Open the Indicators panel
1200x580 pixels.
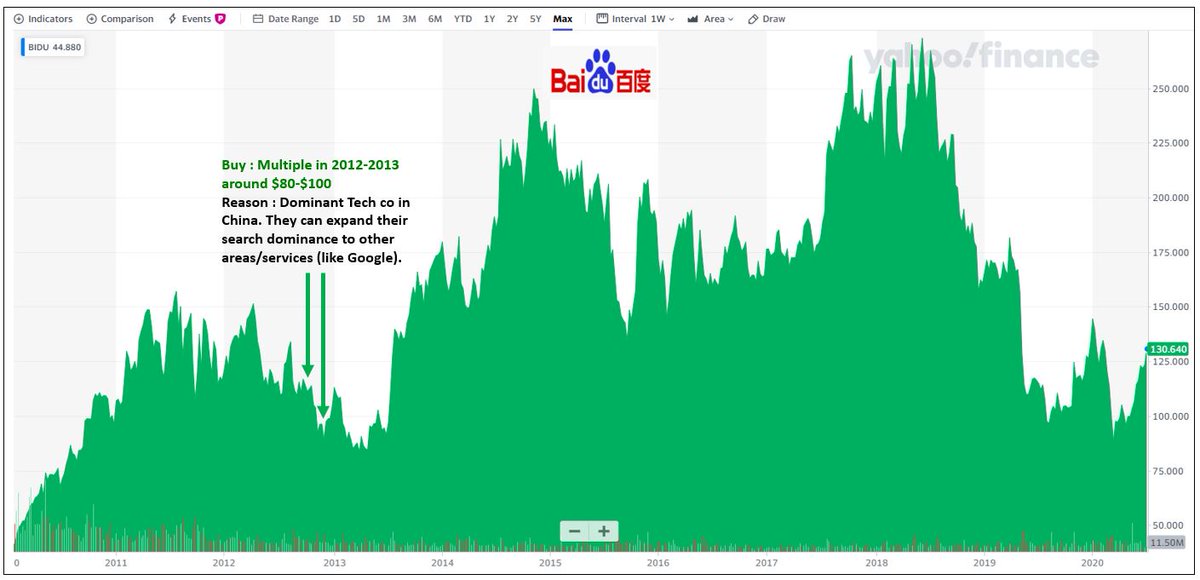tap(43, 19)
